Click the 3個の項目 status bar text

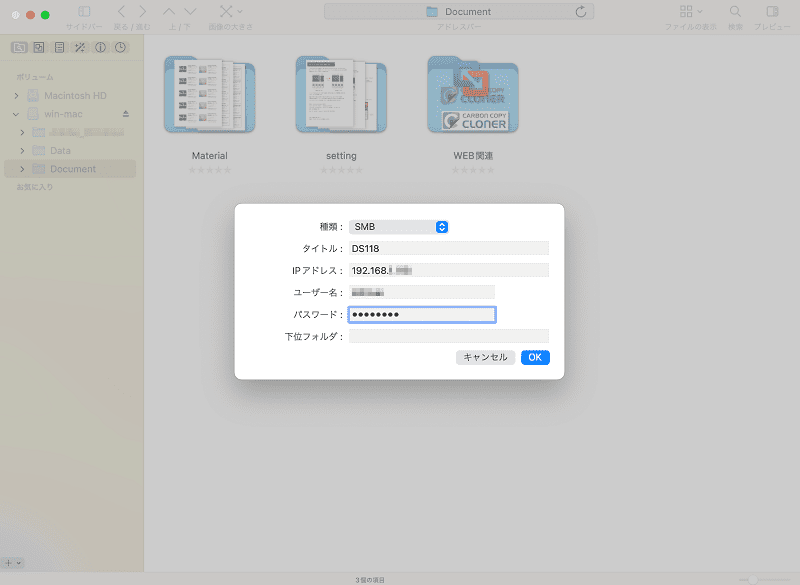[370, 580]
